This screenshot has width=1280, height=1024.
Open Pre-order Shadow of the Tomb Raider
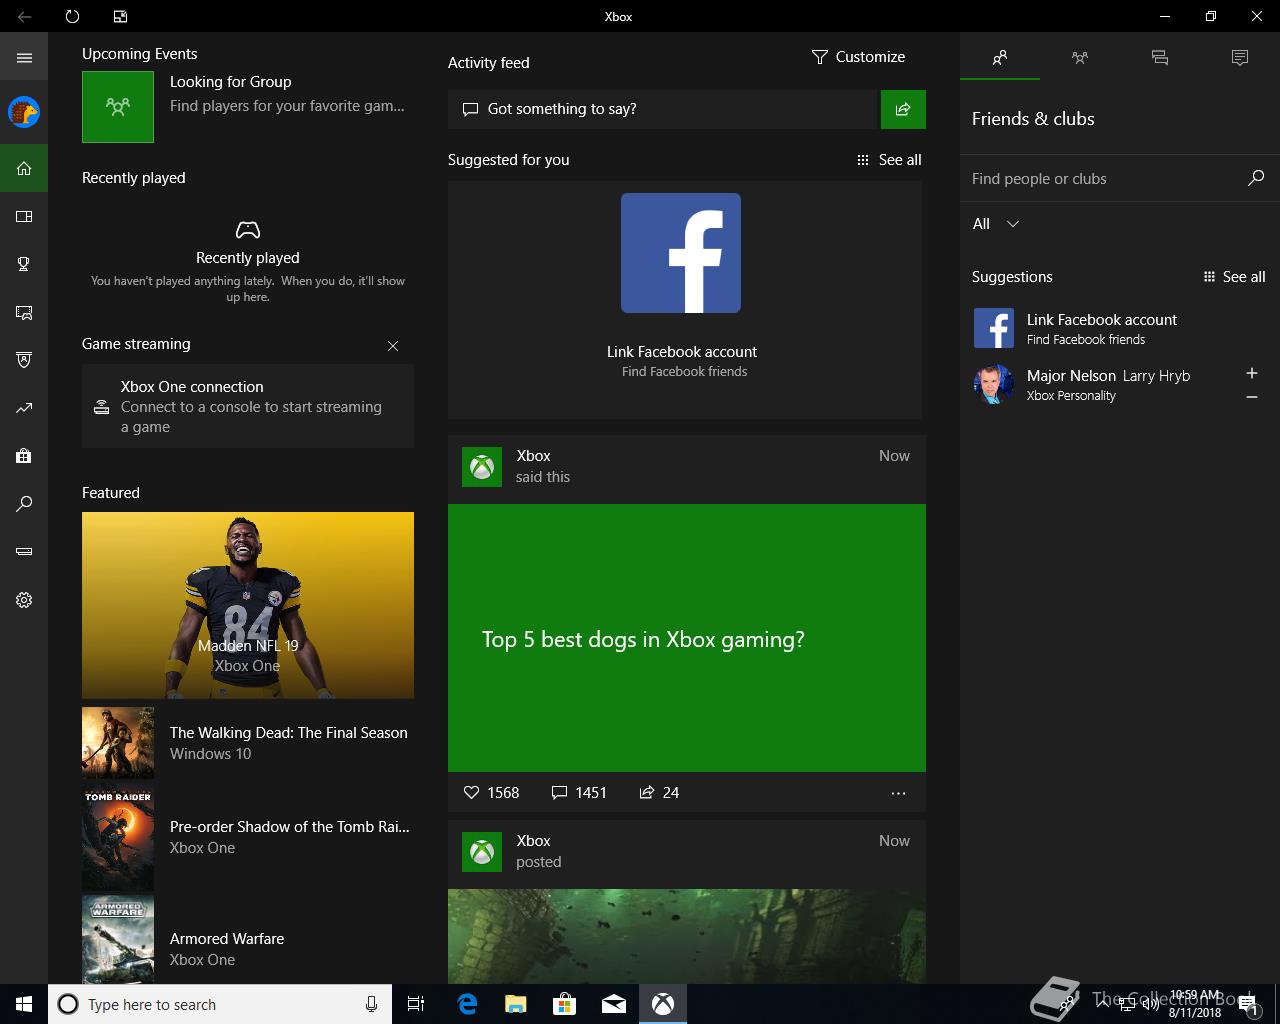pos(248,837)
